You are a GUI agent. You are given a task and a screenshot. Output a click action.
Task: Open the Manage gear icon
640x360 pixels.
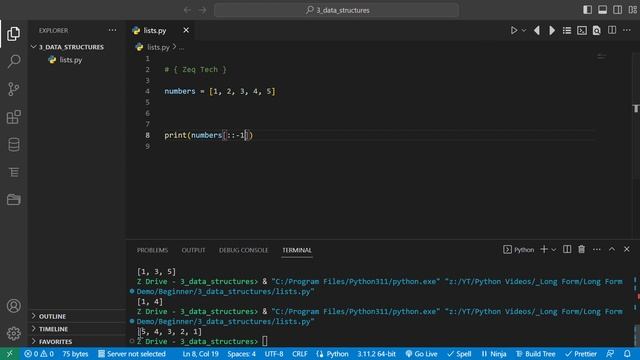tap(13, 333)
